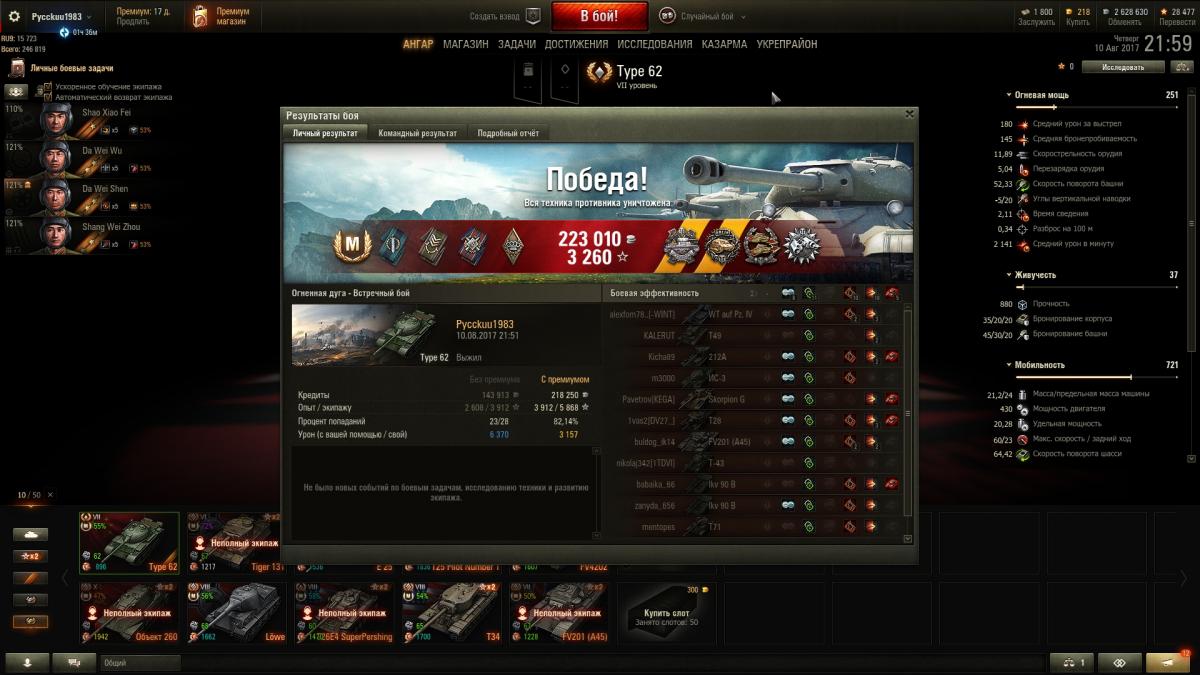Switch to the Командный результат tab
This screenshot has width=1200, height=675.
click(x=417, y=133)
